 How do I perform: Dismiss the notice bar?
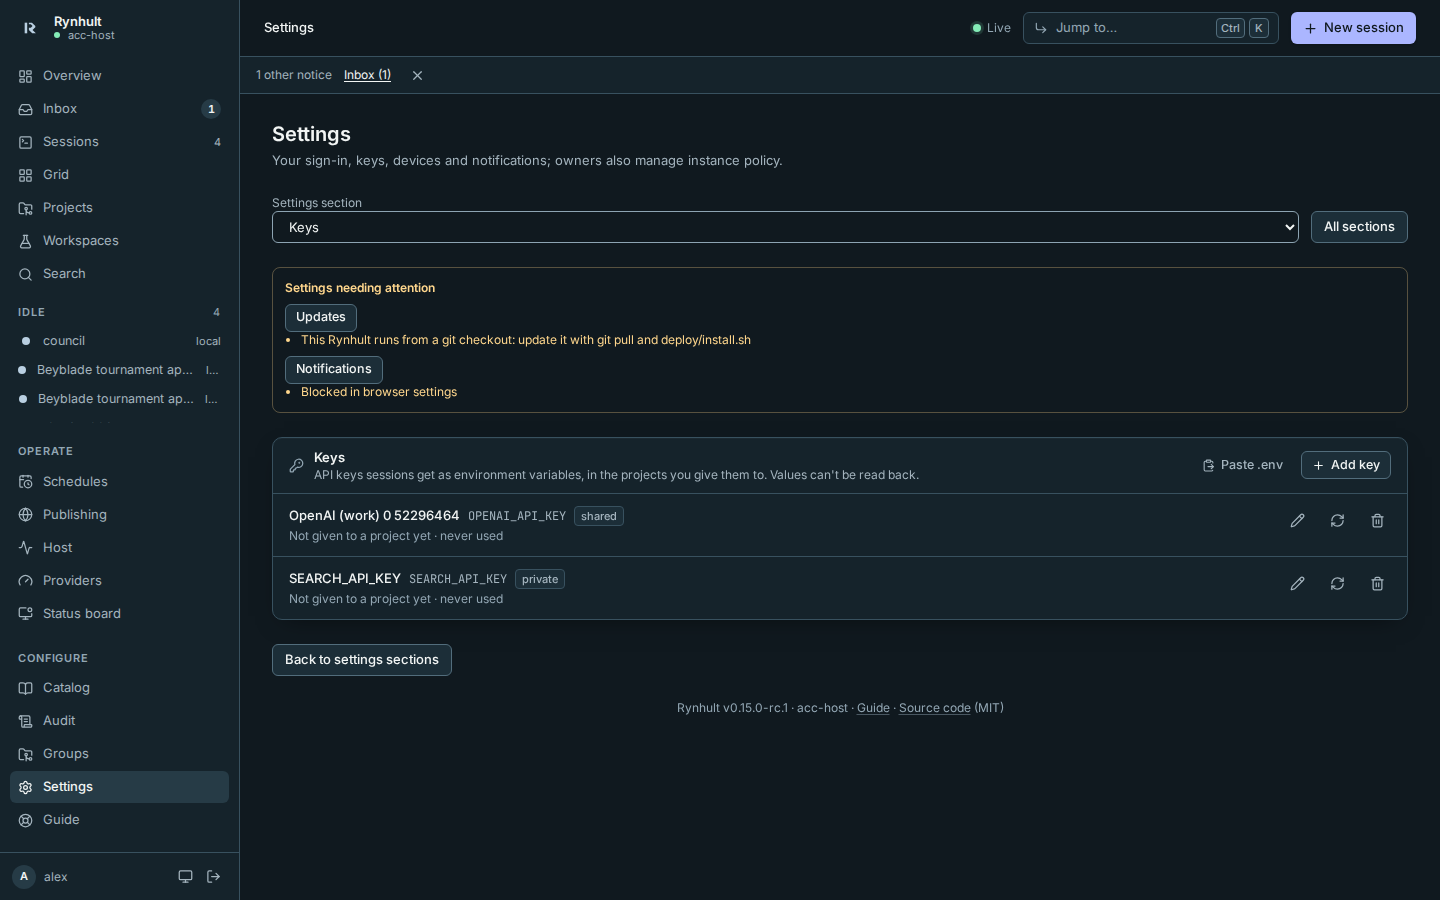(x=417, y=75)
